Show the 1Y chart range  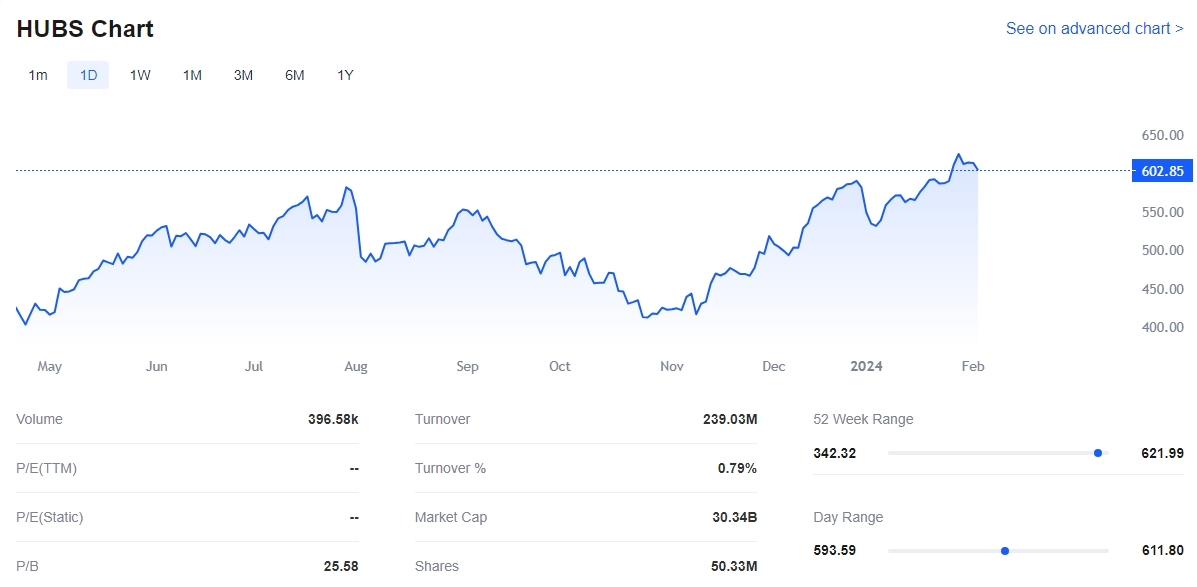[x=345, y=75]
